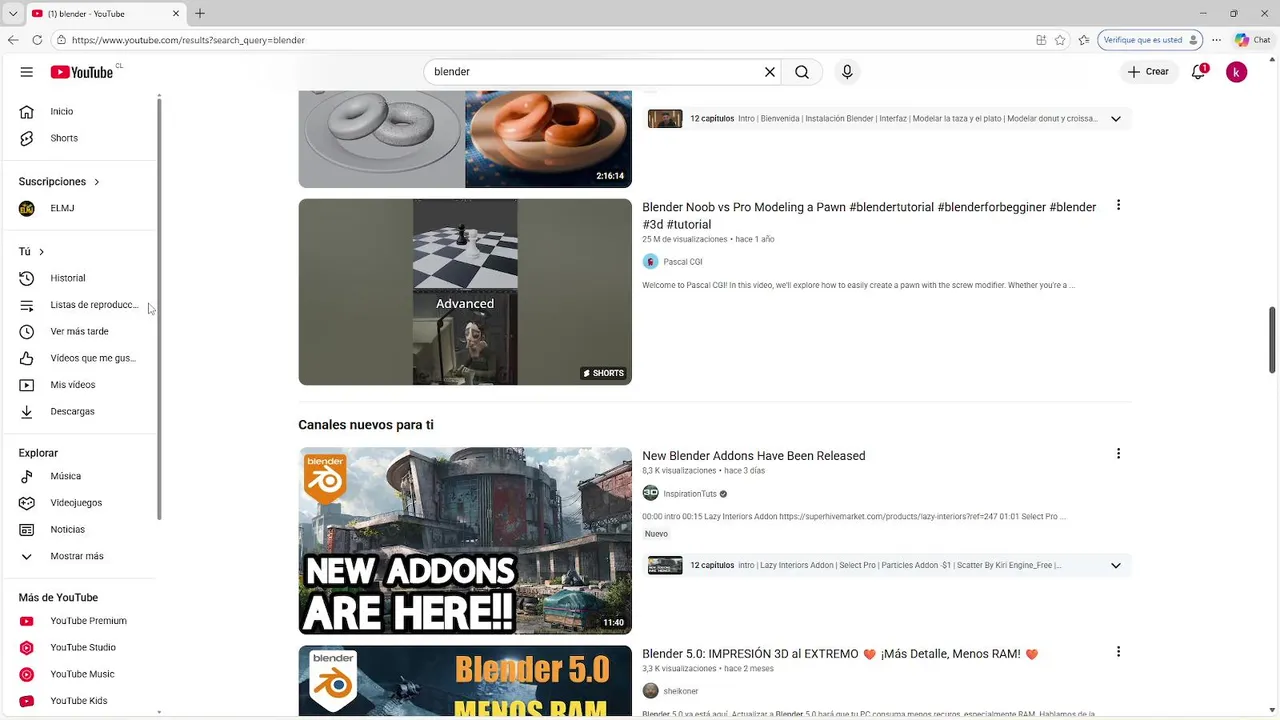The height and width of the screenshot is (720, 1280).
Task: Click the Crear button
Action: tap(1148, 72)
